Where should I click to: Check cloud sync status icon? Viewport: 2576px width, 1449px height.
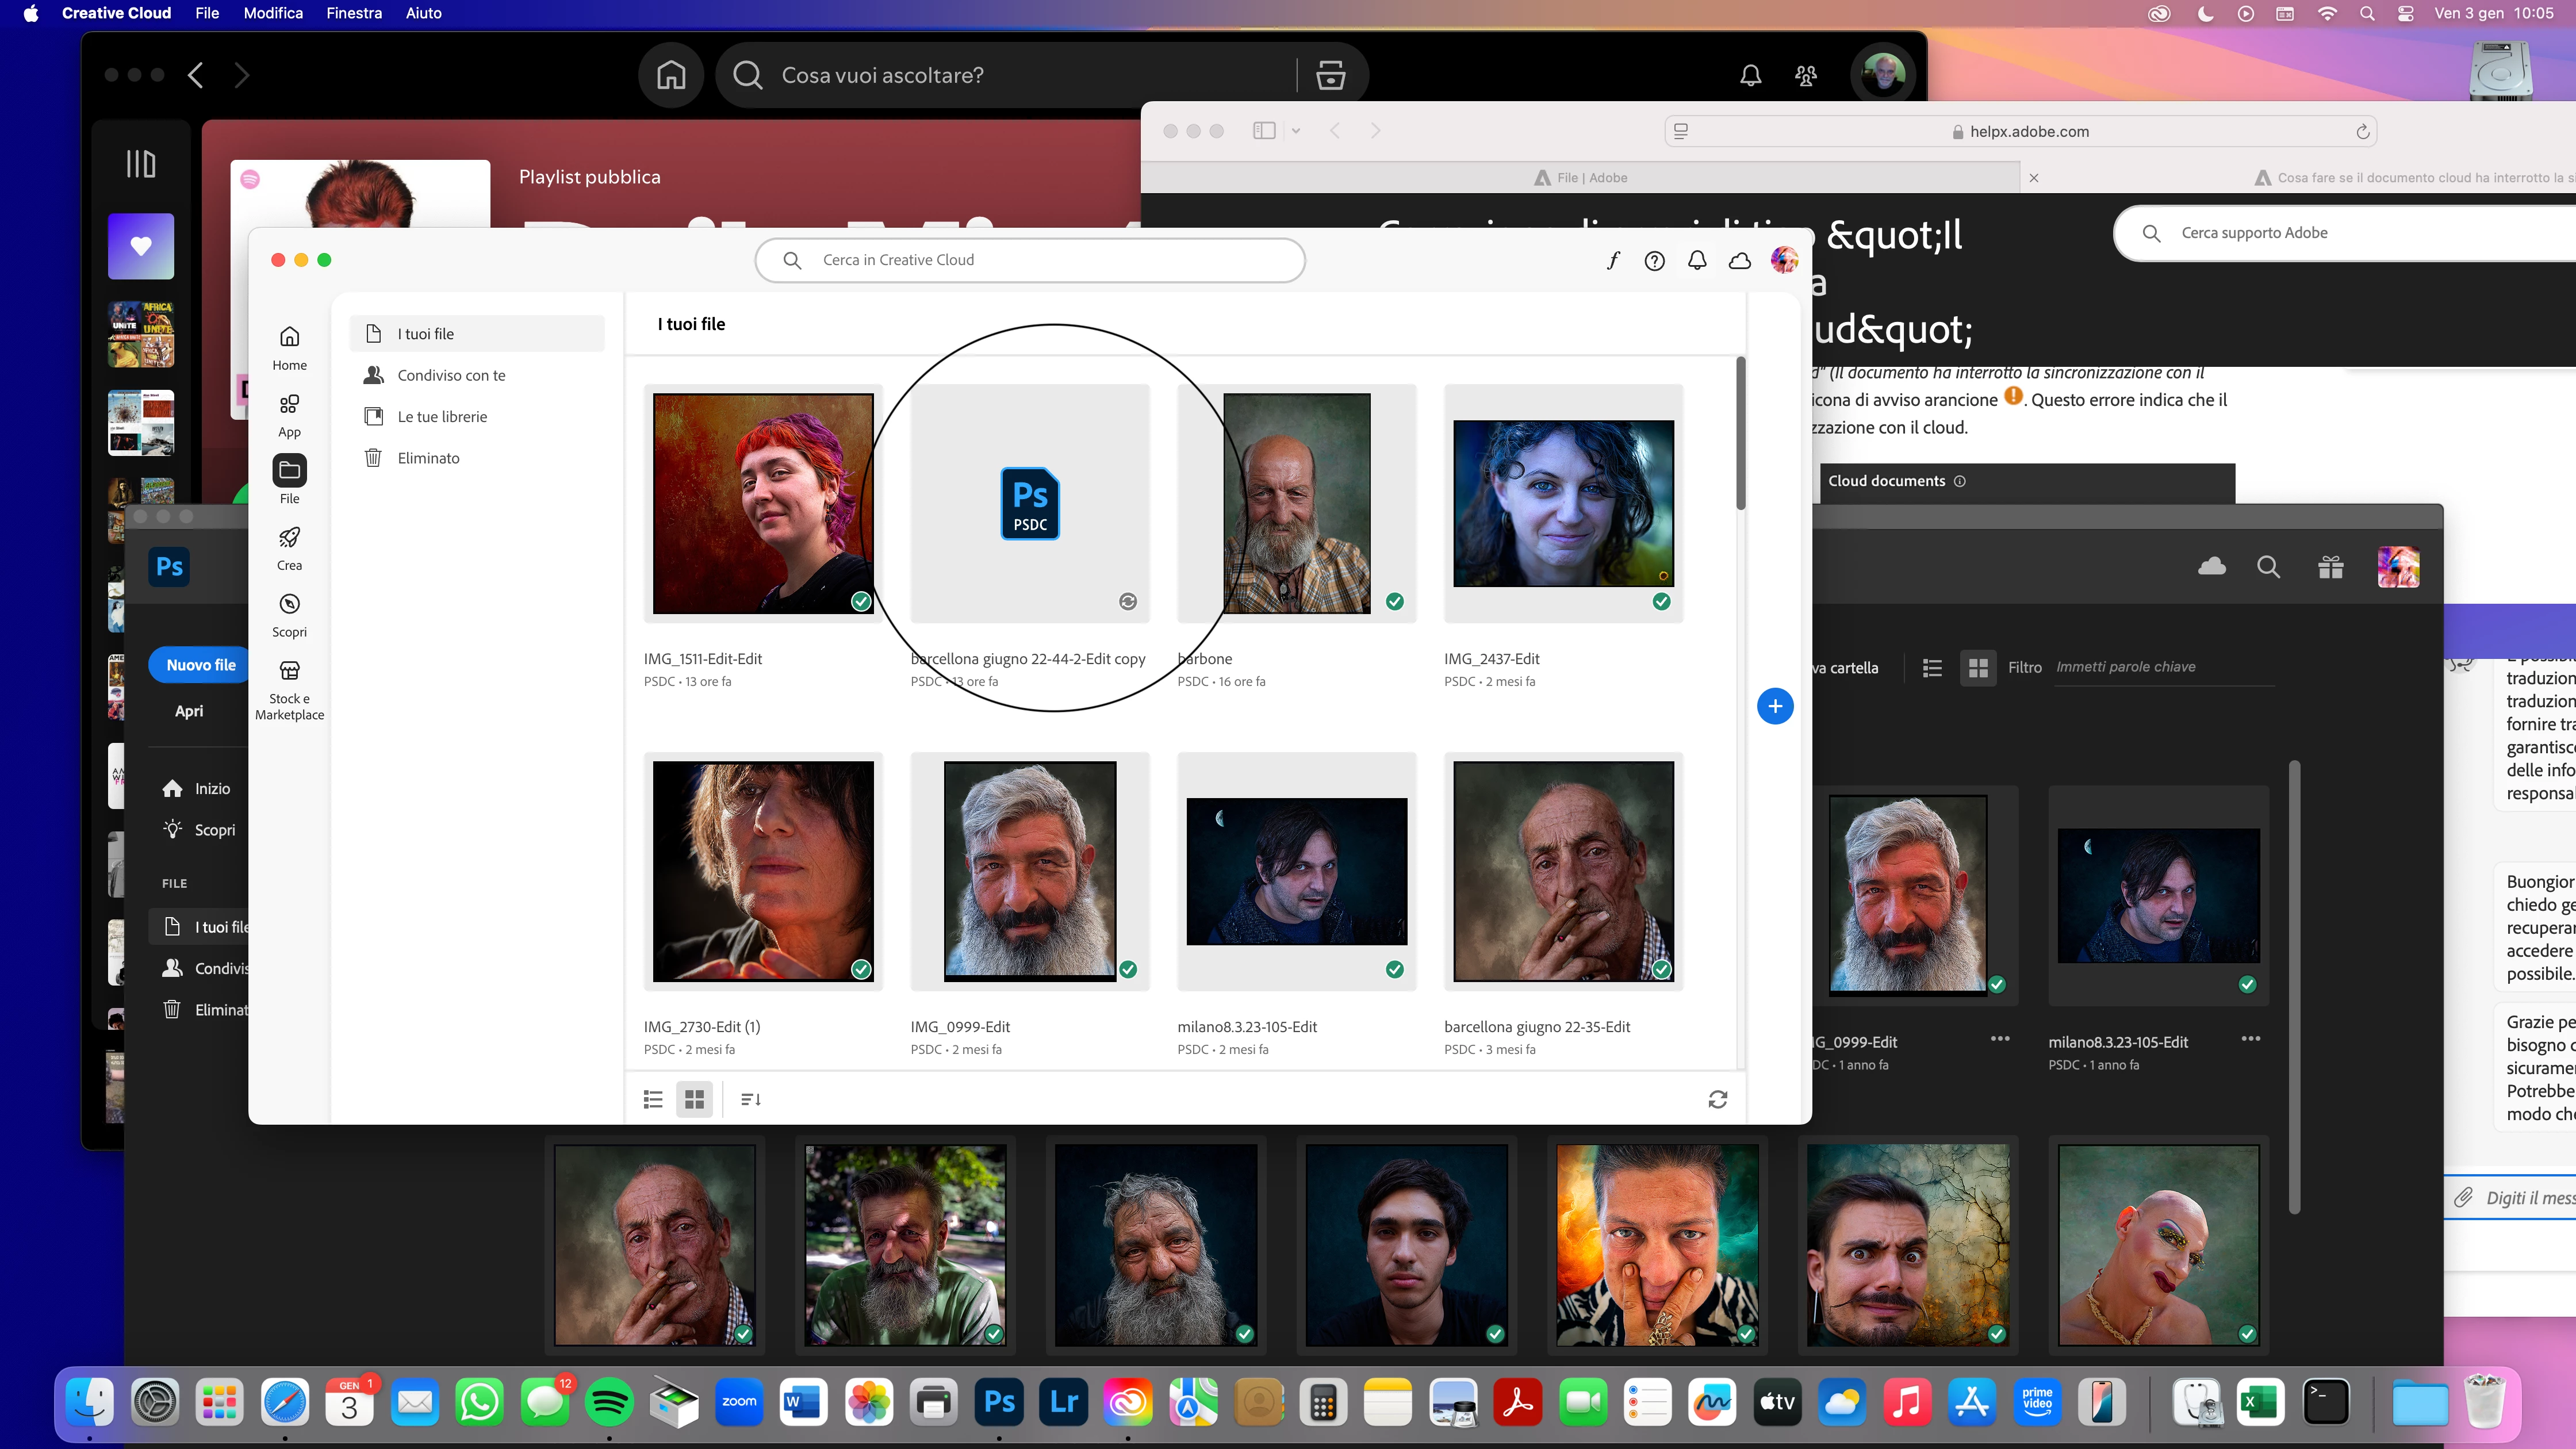pyautogui.click(x=1740, y=261)
